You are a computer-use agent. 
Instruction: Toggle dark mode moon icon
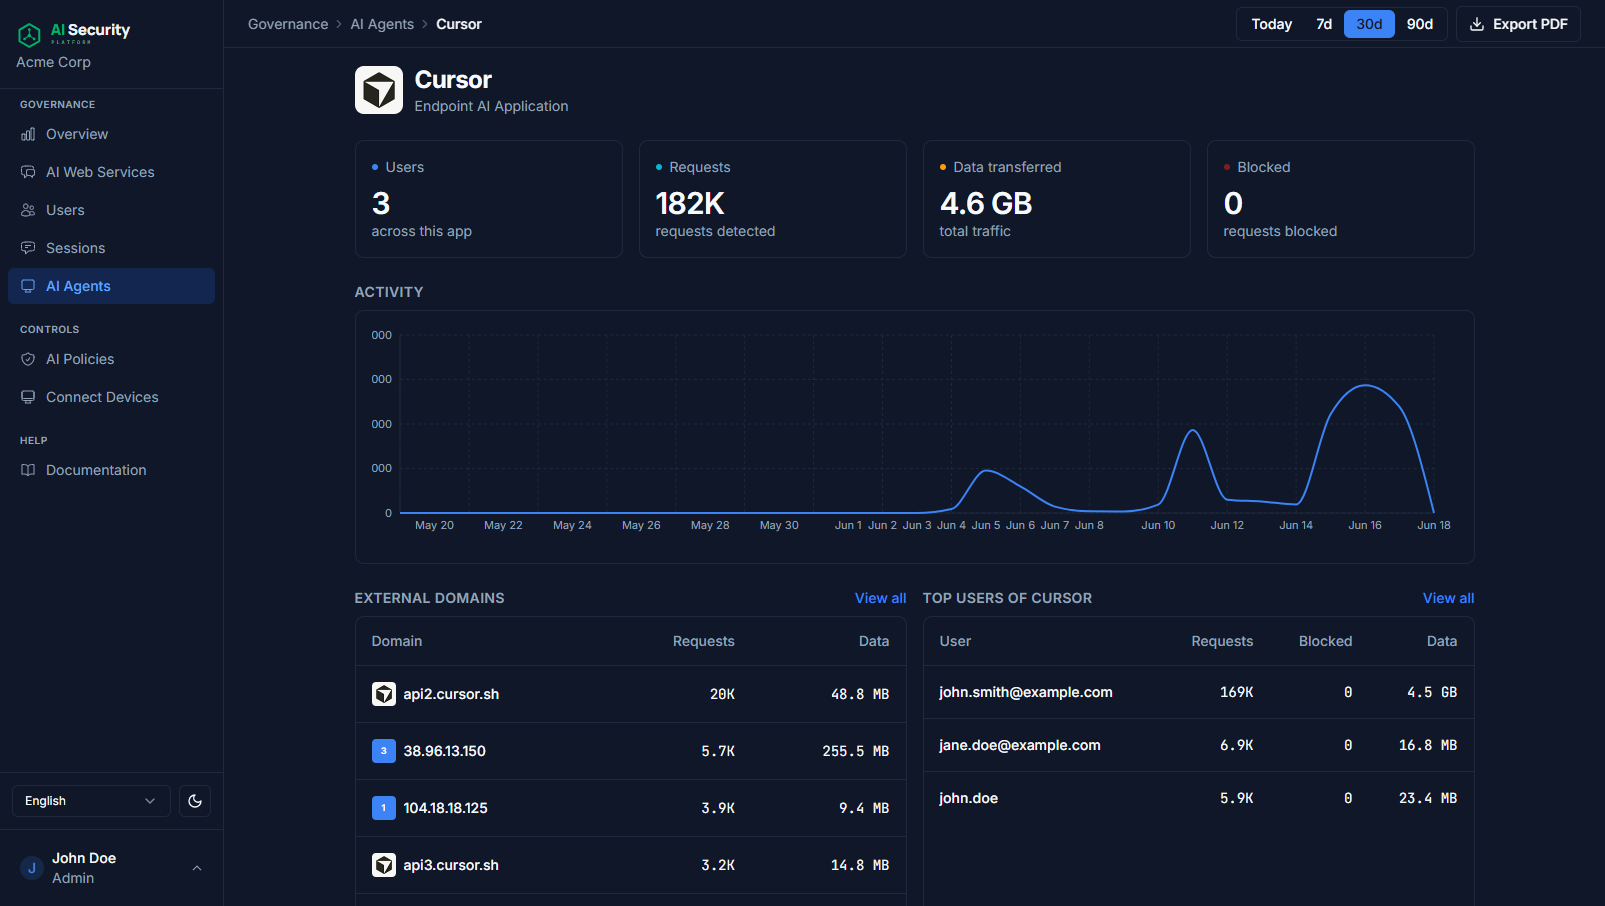point(195,801)
